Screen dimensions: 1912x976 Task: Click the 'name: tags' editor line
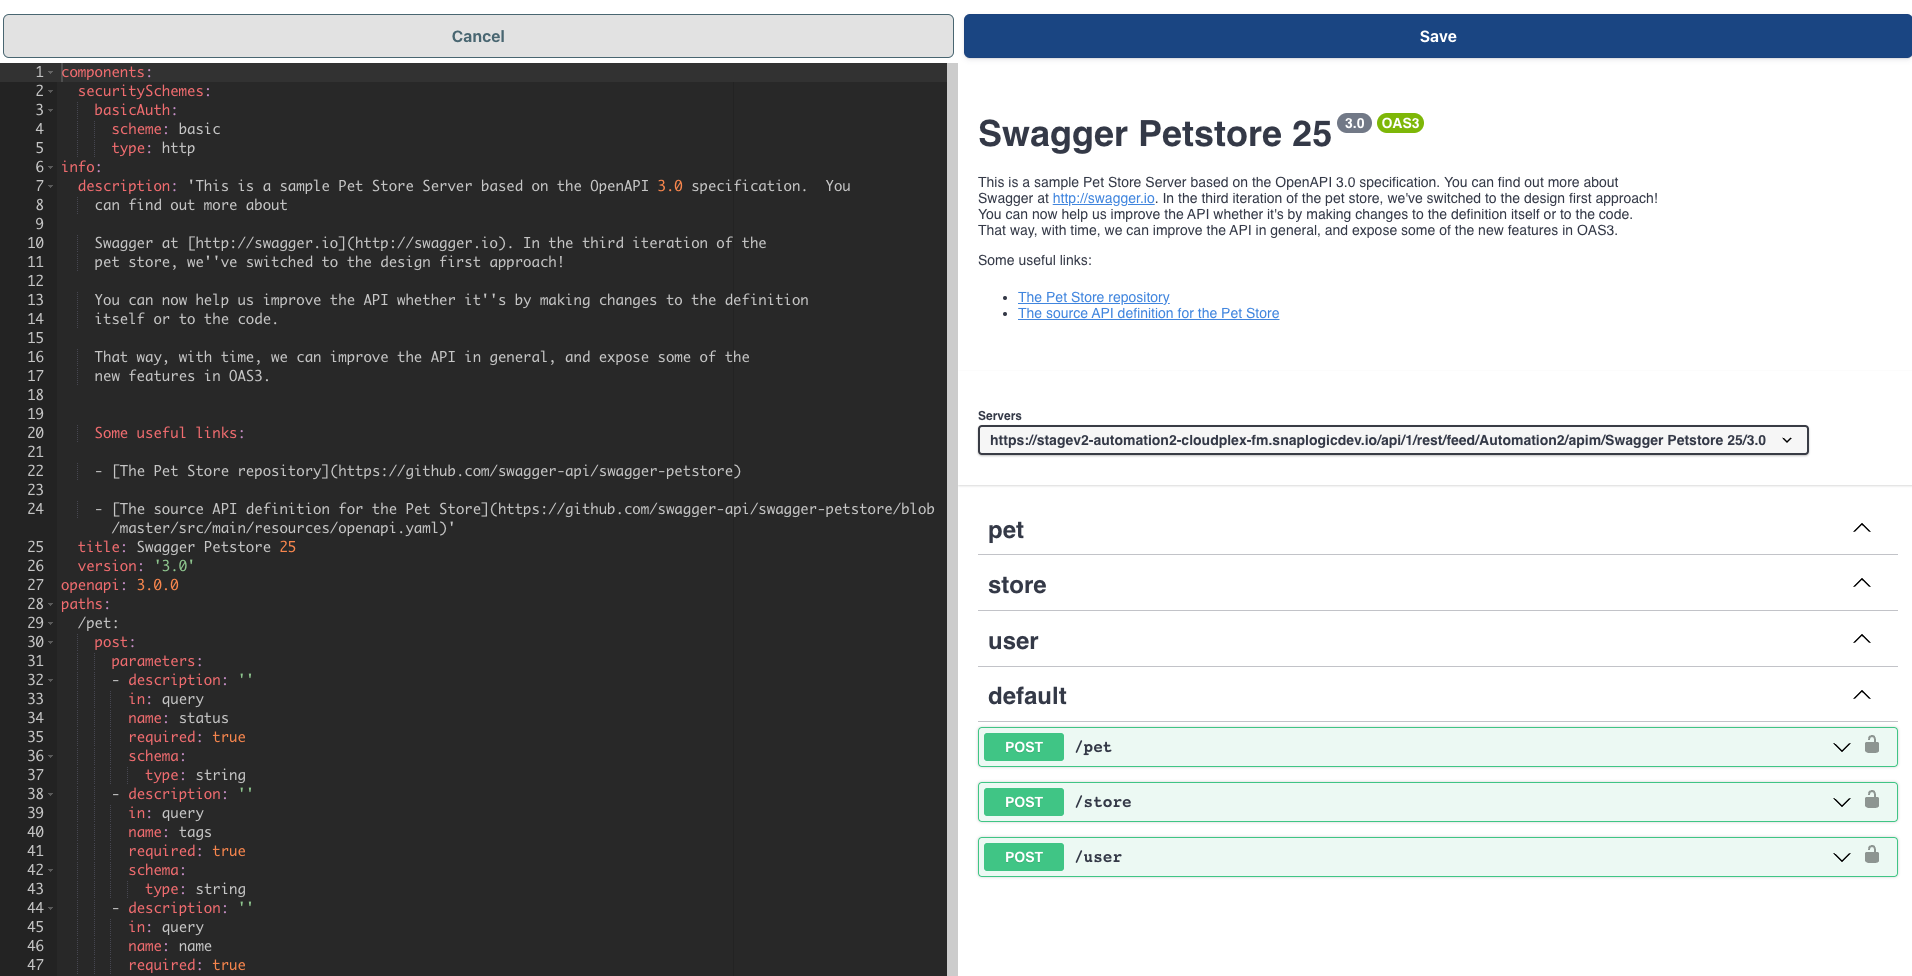pyautogui.click(x=170, y=832)
